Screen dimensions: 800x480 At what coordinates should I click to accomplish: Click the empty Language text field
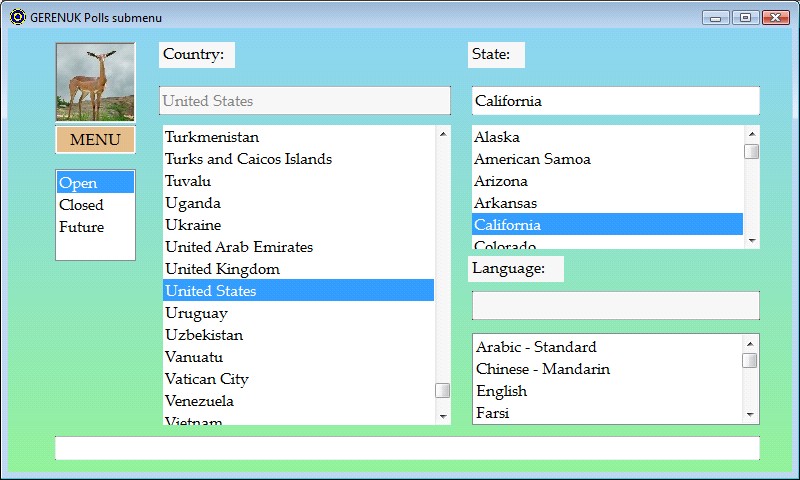click(615, 305)
